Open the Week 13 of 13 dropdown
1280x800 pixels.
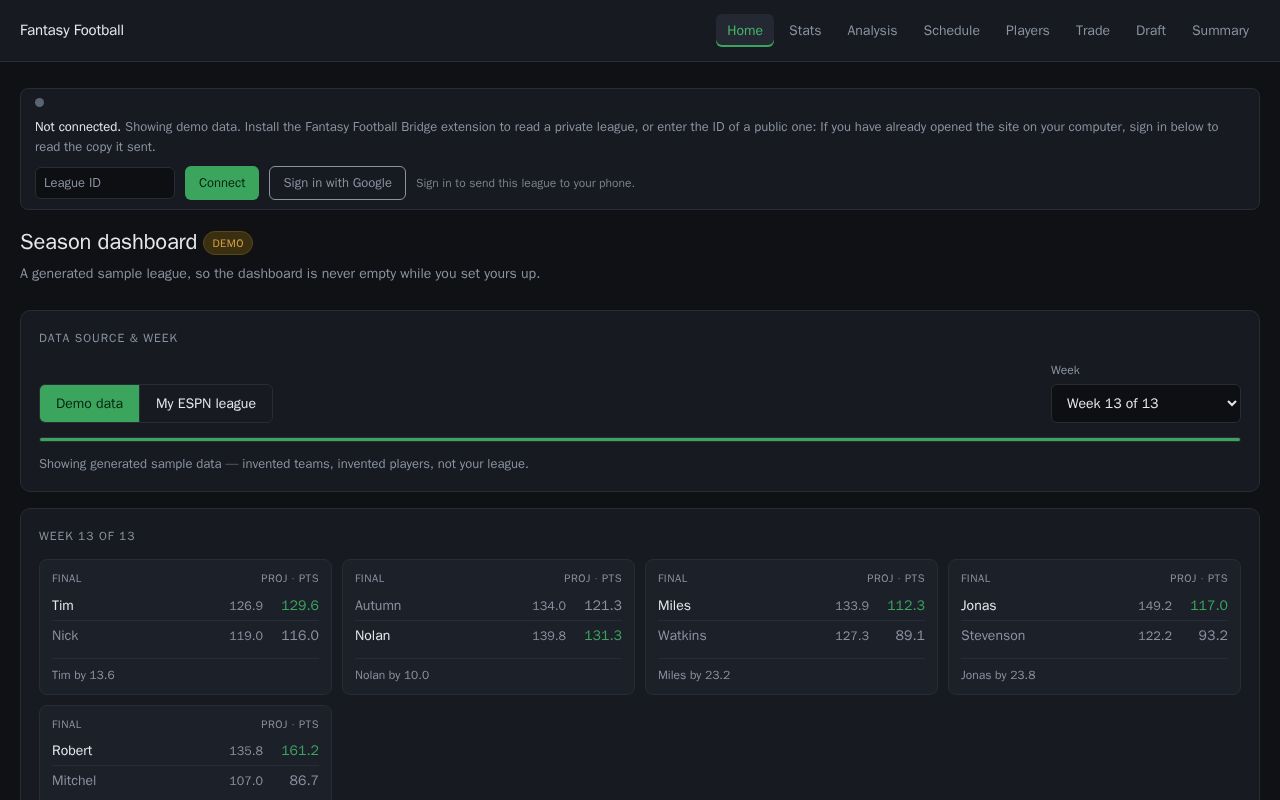(1146, 403)
